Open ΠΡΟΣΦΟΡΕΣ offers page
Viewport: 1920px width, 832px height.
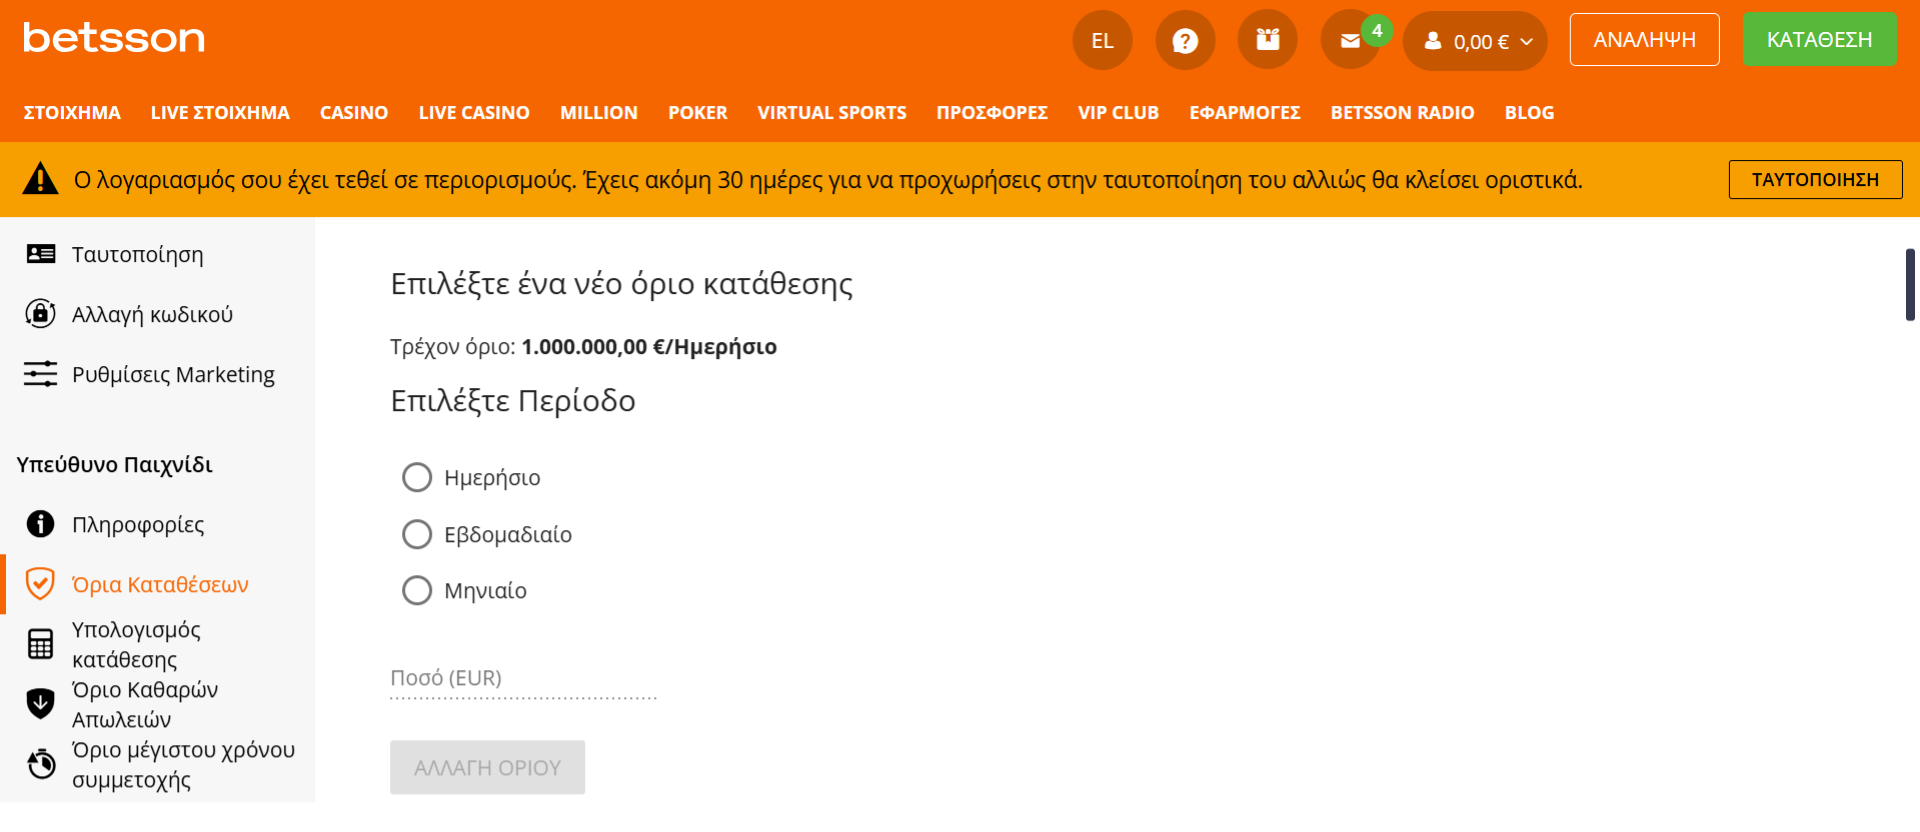[992, 113]
